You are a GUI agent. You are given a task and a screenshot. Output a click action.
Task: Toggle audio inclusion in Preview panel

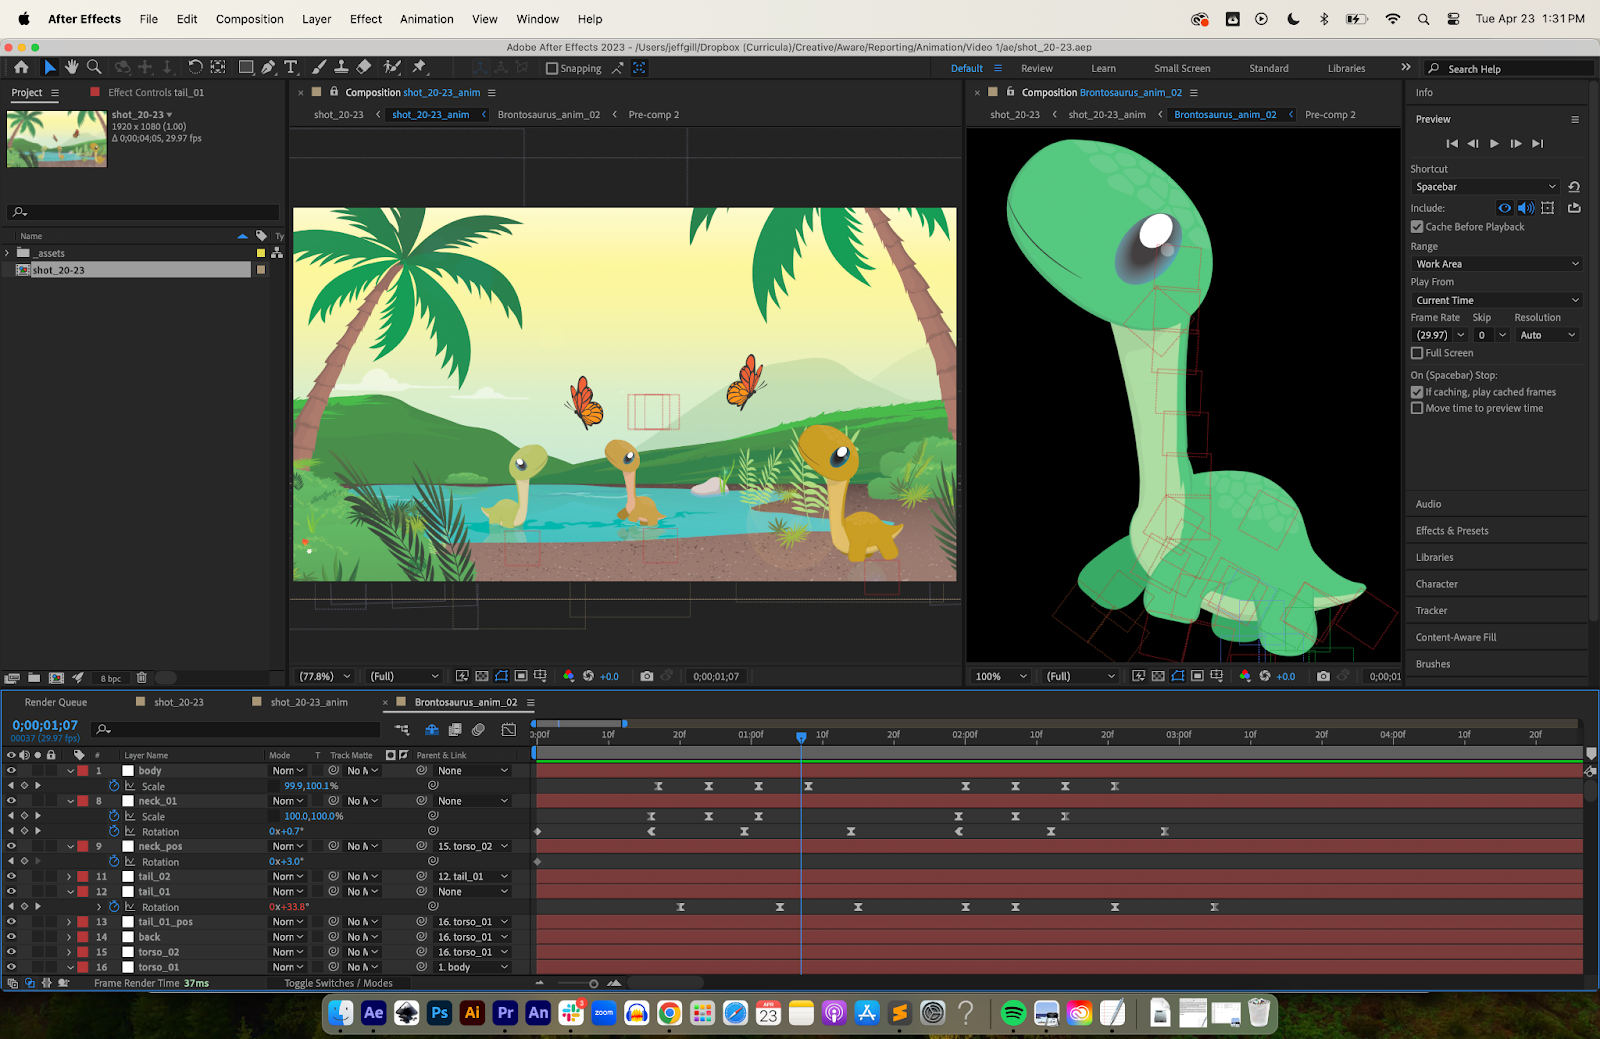1526,208
